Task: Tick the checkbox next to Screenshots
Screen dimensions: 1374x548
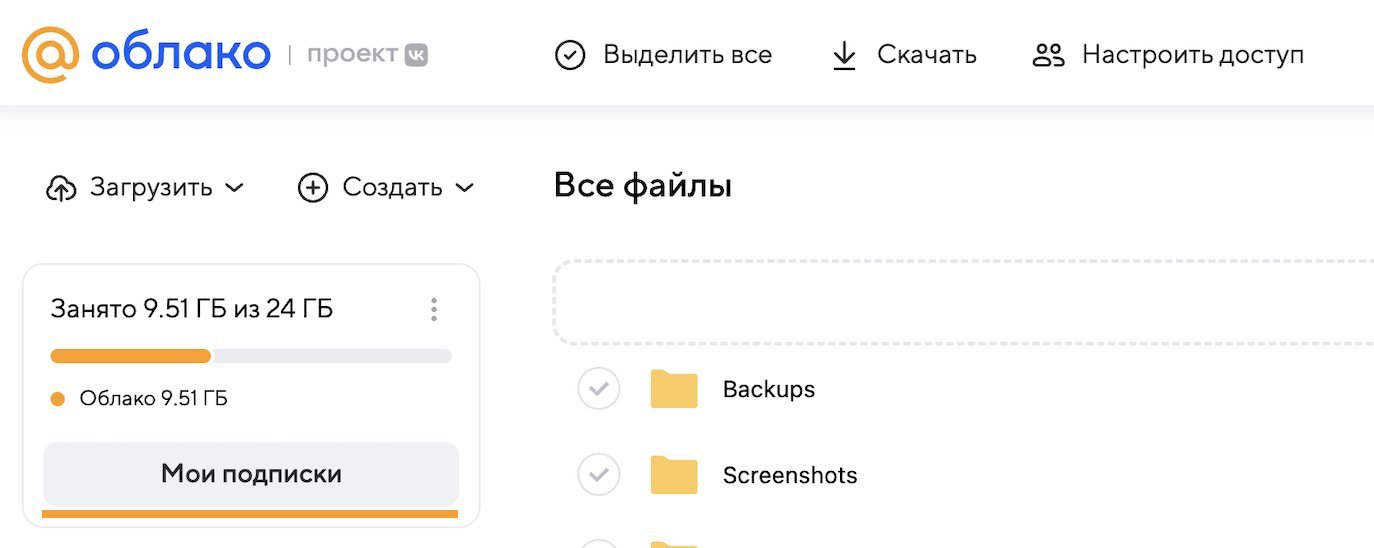Action: pos(599,475)
